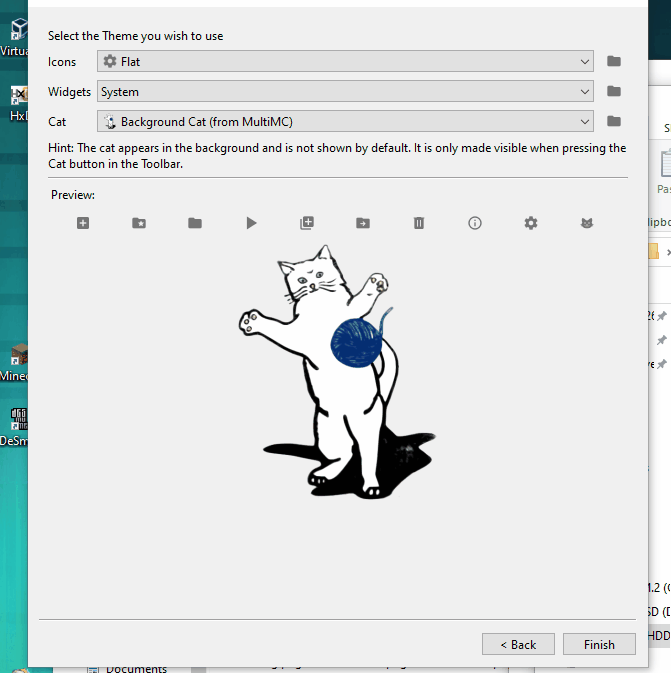Click the copy instance icon in preview
The width and height of the screenshot is (671, 673).
(307, 223)
